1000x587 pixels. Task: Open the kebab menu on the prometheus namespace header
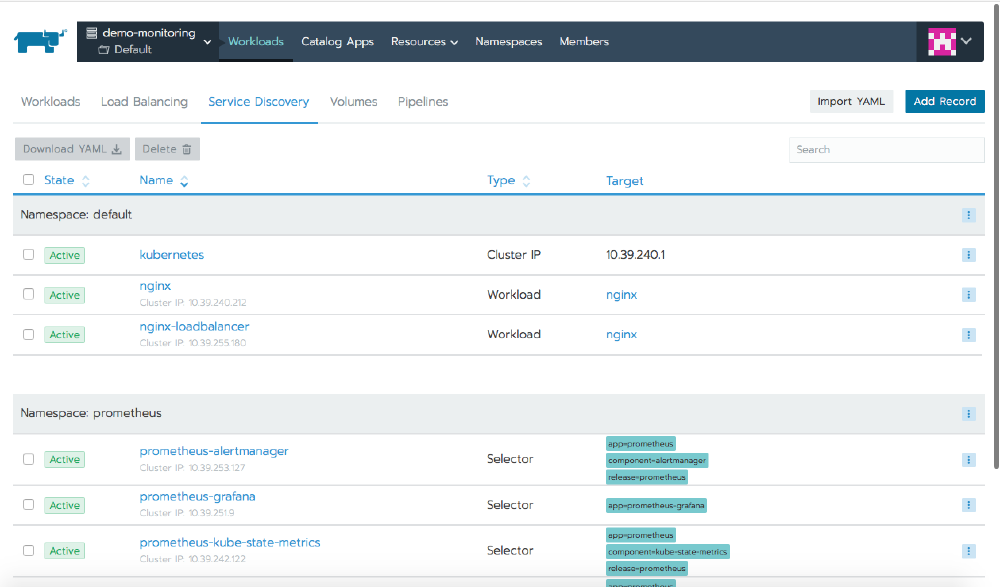[967, 413]
